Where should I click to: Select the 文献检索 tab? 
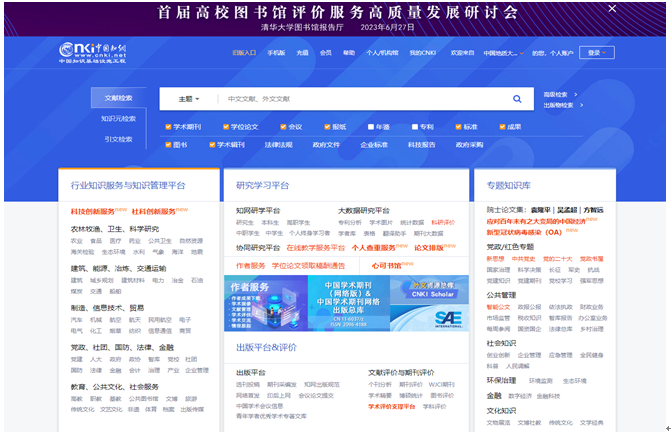119,98
